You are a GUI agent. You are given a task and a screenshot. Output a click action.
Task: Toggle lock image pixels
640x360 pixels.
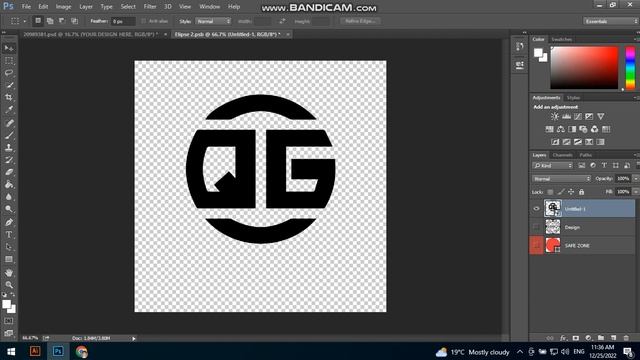coord(561,192)
